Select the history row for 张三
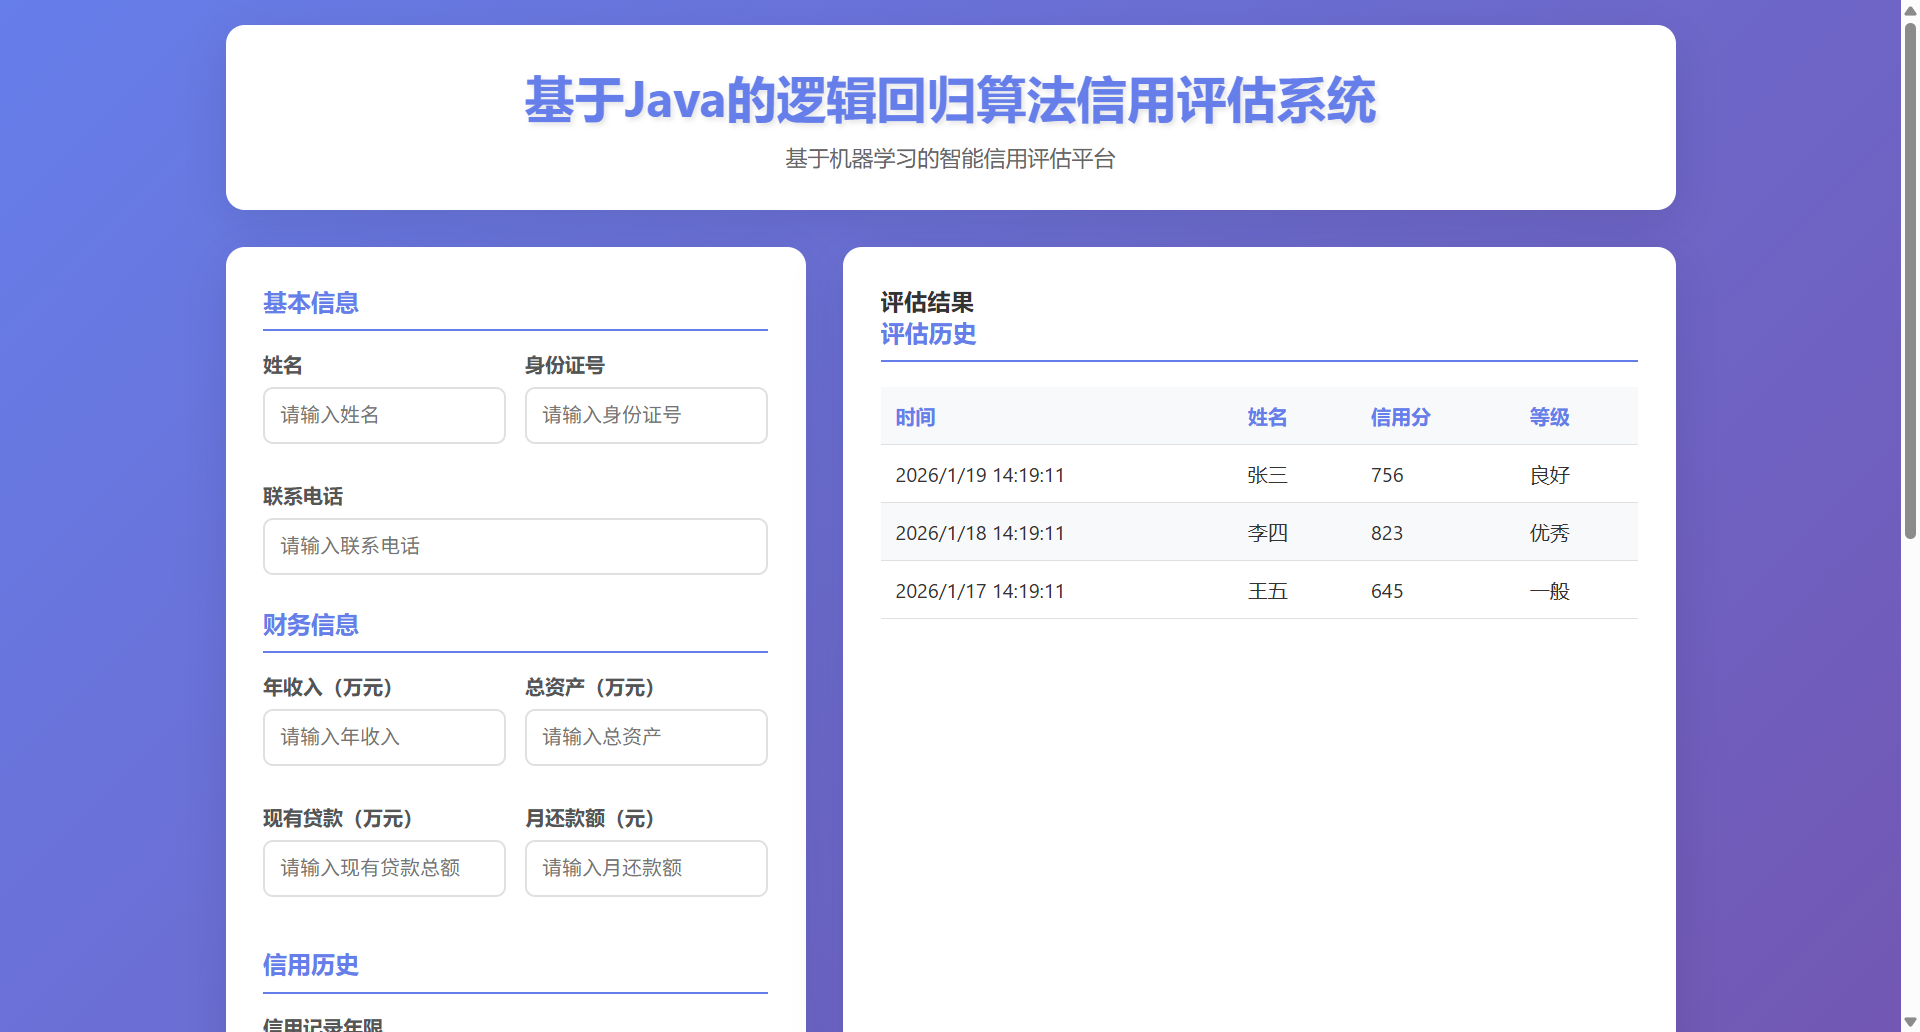Viewport: 1920px width, 1032px height. [x=1258, y=475]
